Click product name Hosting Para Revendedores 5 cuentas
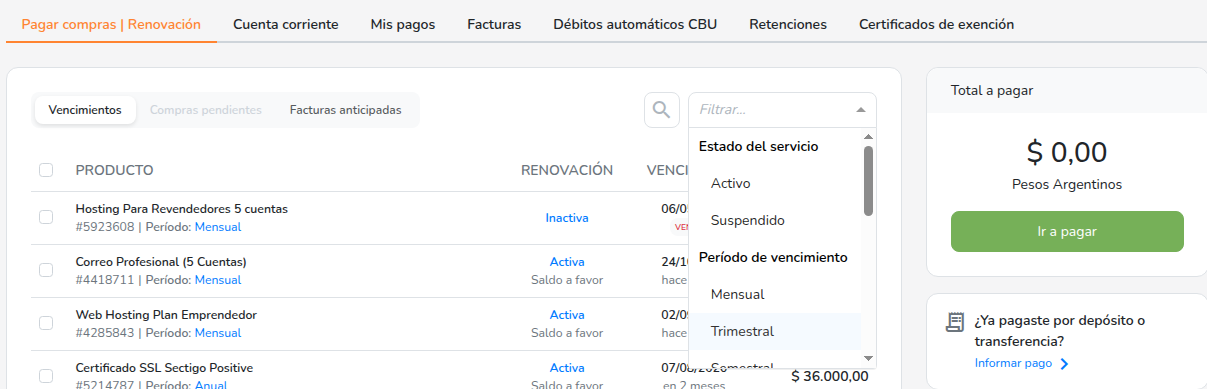Image resolution: width=1207 pixels, height=389 pixels. pos(182,209)
